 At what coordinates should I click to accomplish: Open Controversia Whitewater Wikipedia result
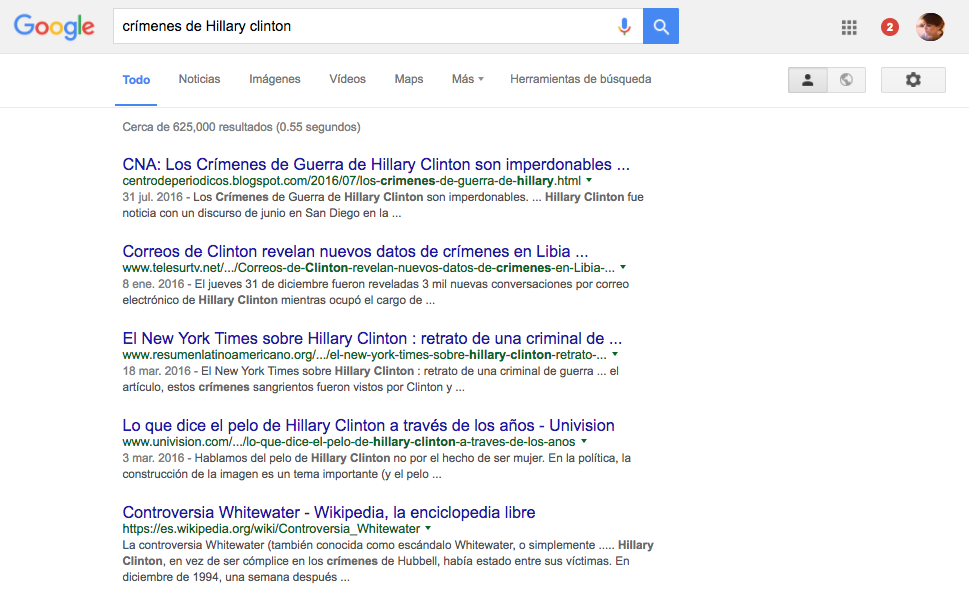point(329,512)
